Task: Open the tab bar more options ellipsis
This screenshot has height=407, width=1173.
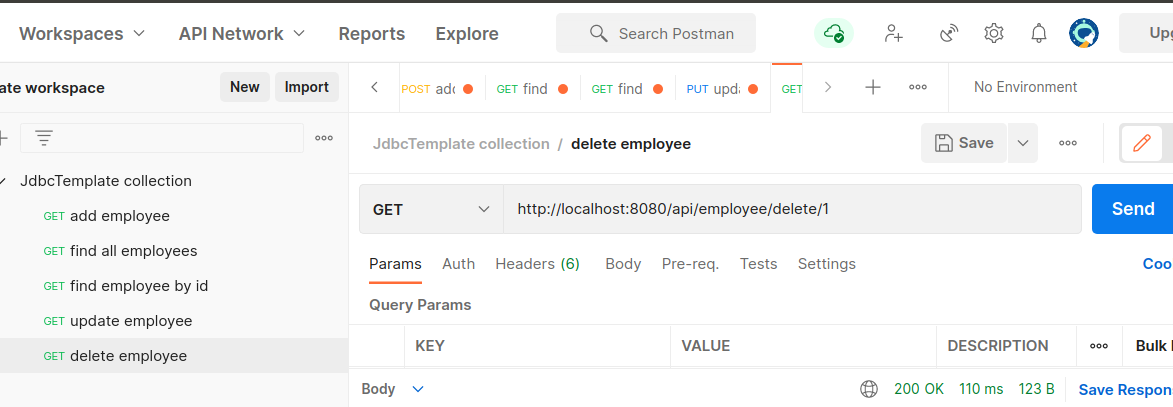Action: (x=918, y=88)
